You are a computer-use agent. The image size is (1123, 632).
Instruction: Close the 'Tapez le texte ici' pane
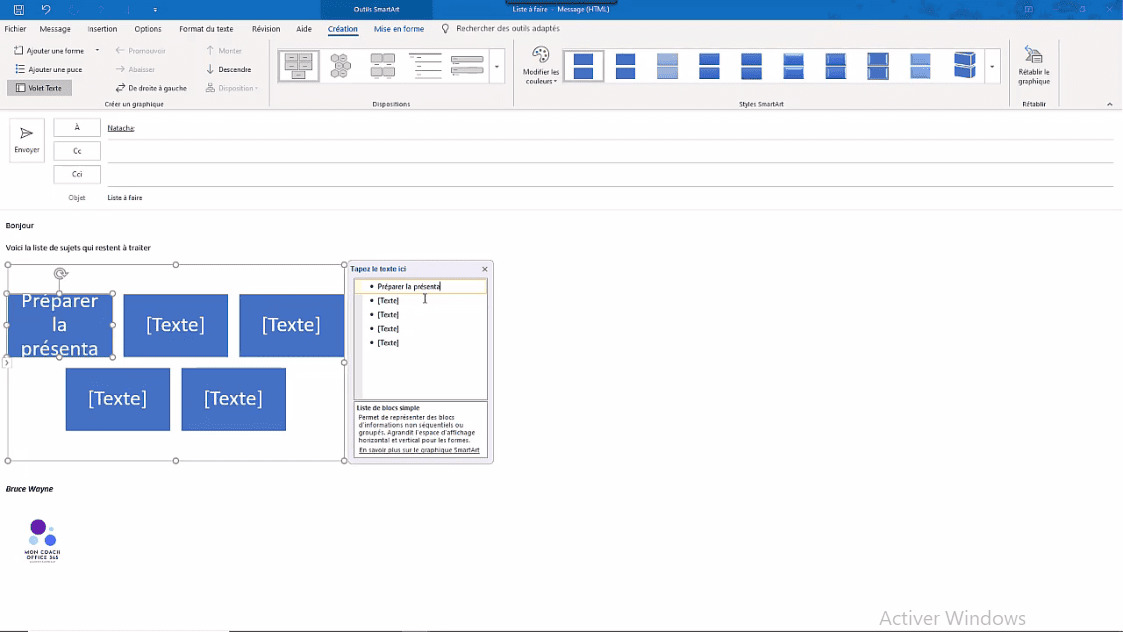tap(485, 269)
